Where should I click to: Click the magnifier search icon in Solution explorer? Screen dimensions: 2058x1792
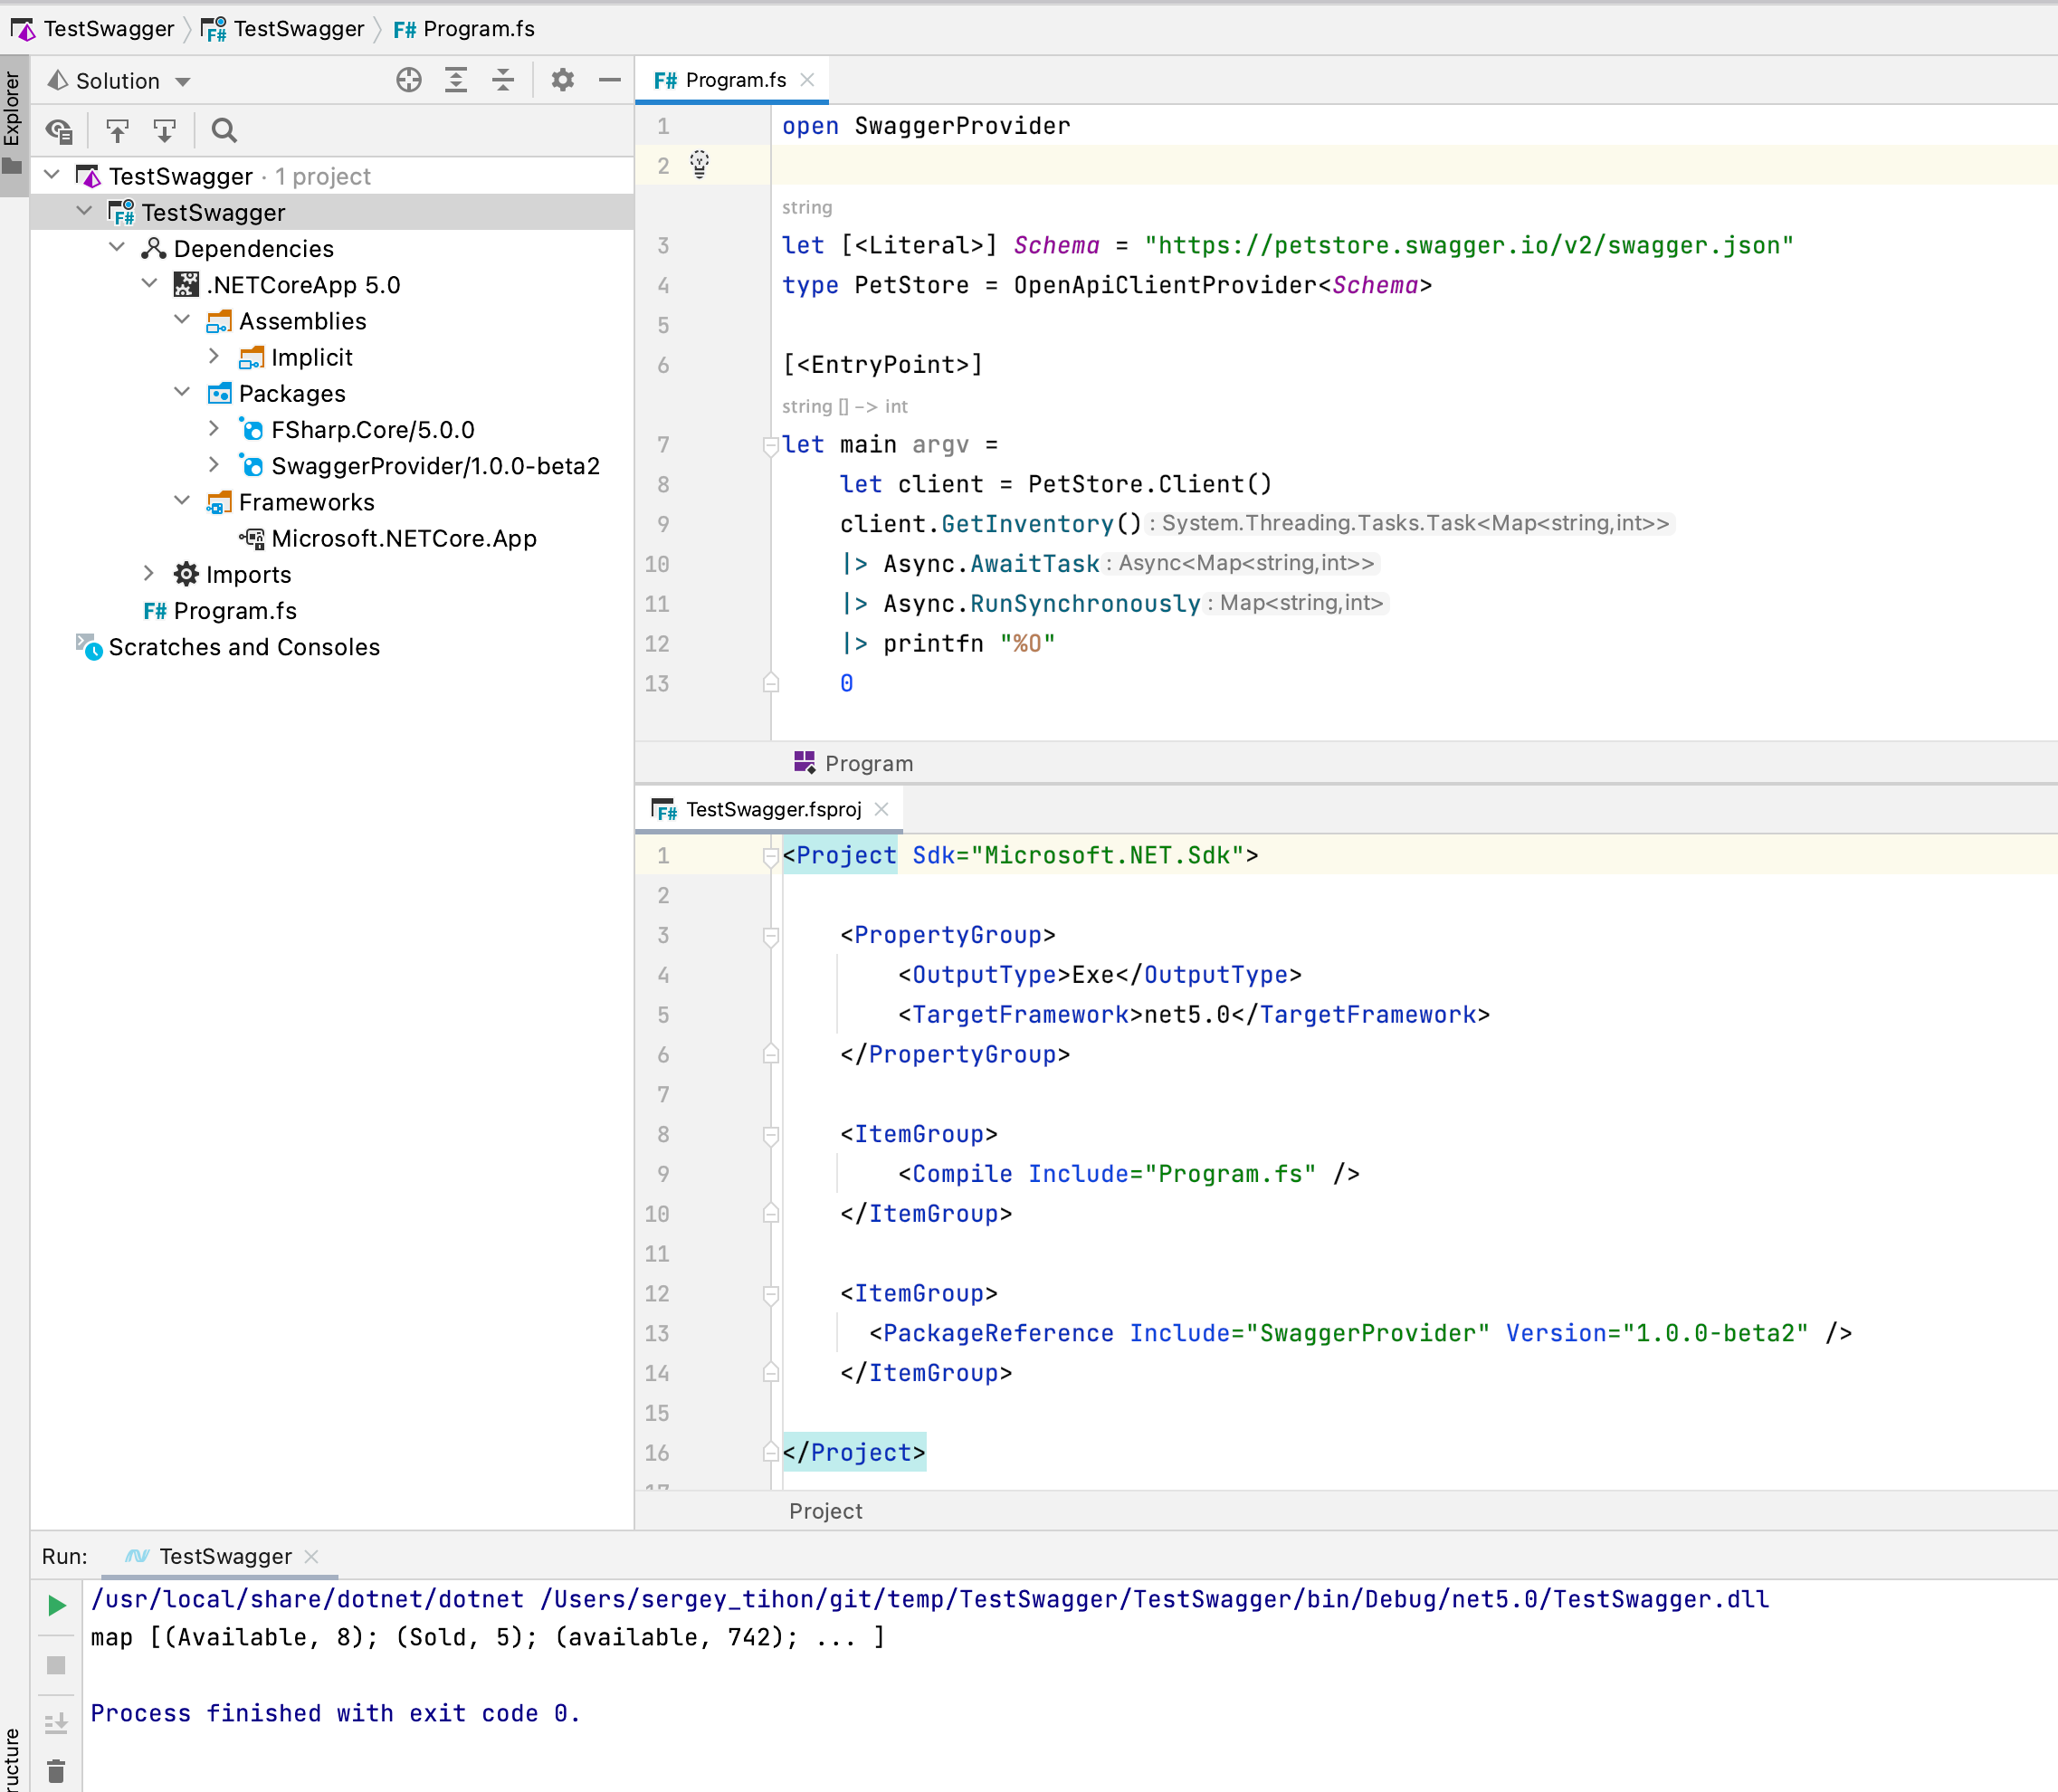(x=224, y=131)
